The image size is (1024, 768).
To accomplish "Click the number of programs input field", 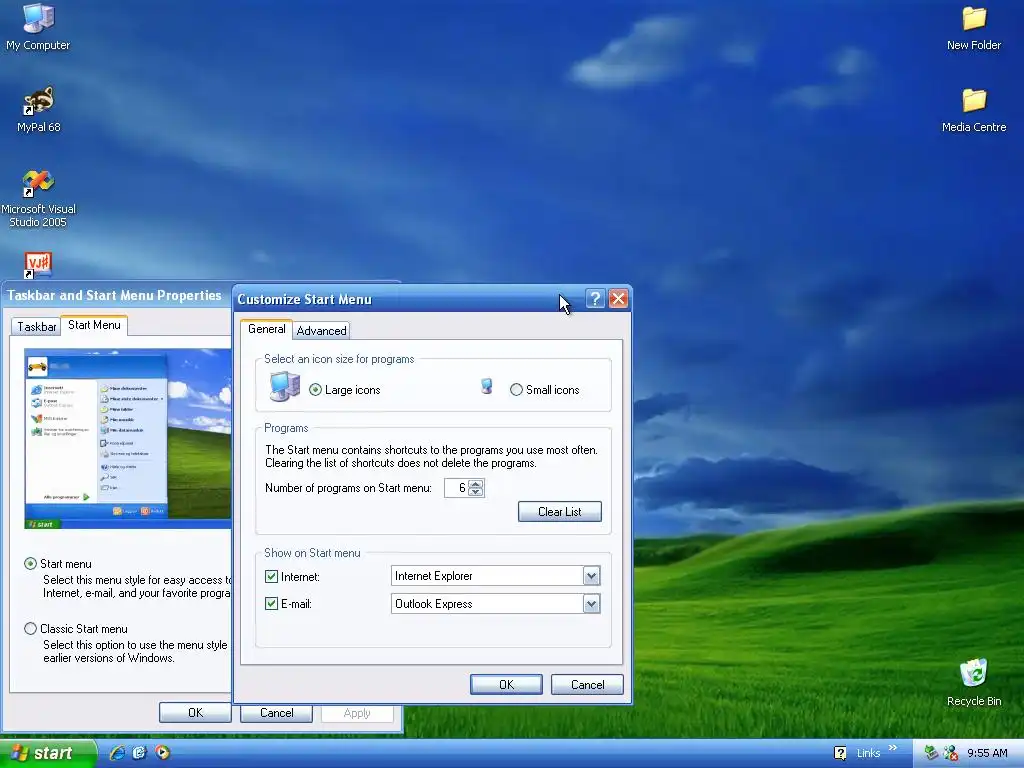I will (456, 488).
